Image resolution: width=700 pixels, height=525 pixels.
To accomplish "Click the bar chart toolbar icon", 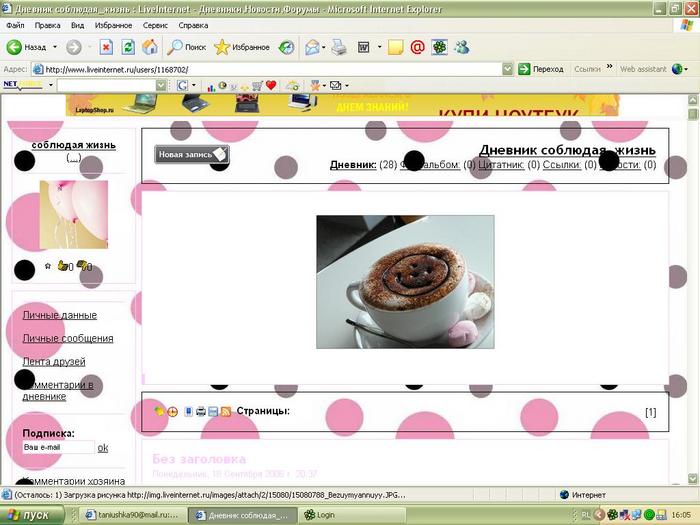I will (211, 86).
